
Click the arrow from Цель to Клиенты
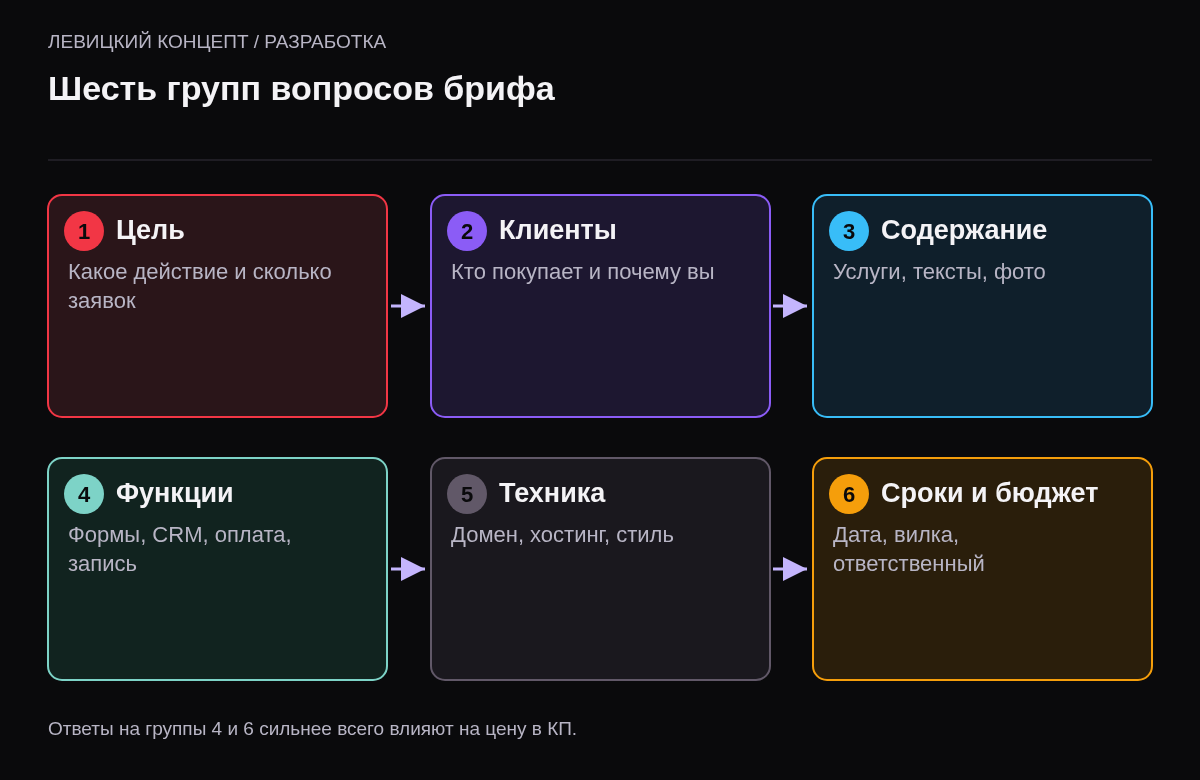click(x=409, y=306)
